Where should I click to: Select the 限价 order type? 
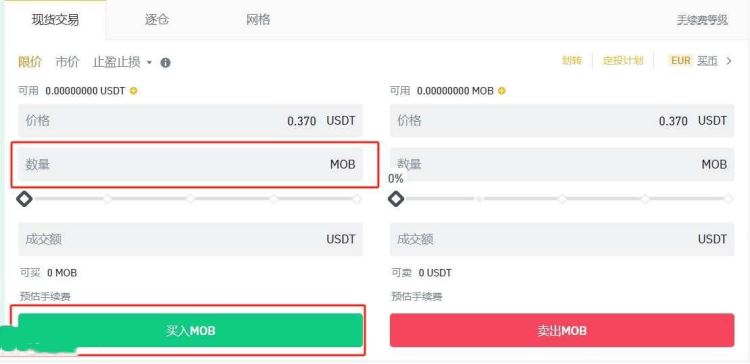tap(30, 62)
